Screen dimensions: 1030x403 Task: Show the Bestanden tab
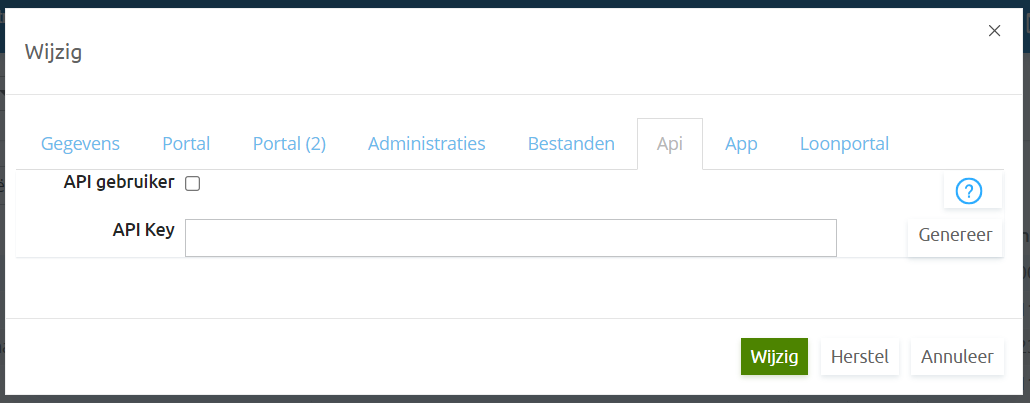[571, 144]
